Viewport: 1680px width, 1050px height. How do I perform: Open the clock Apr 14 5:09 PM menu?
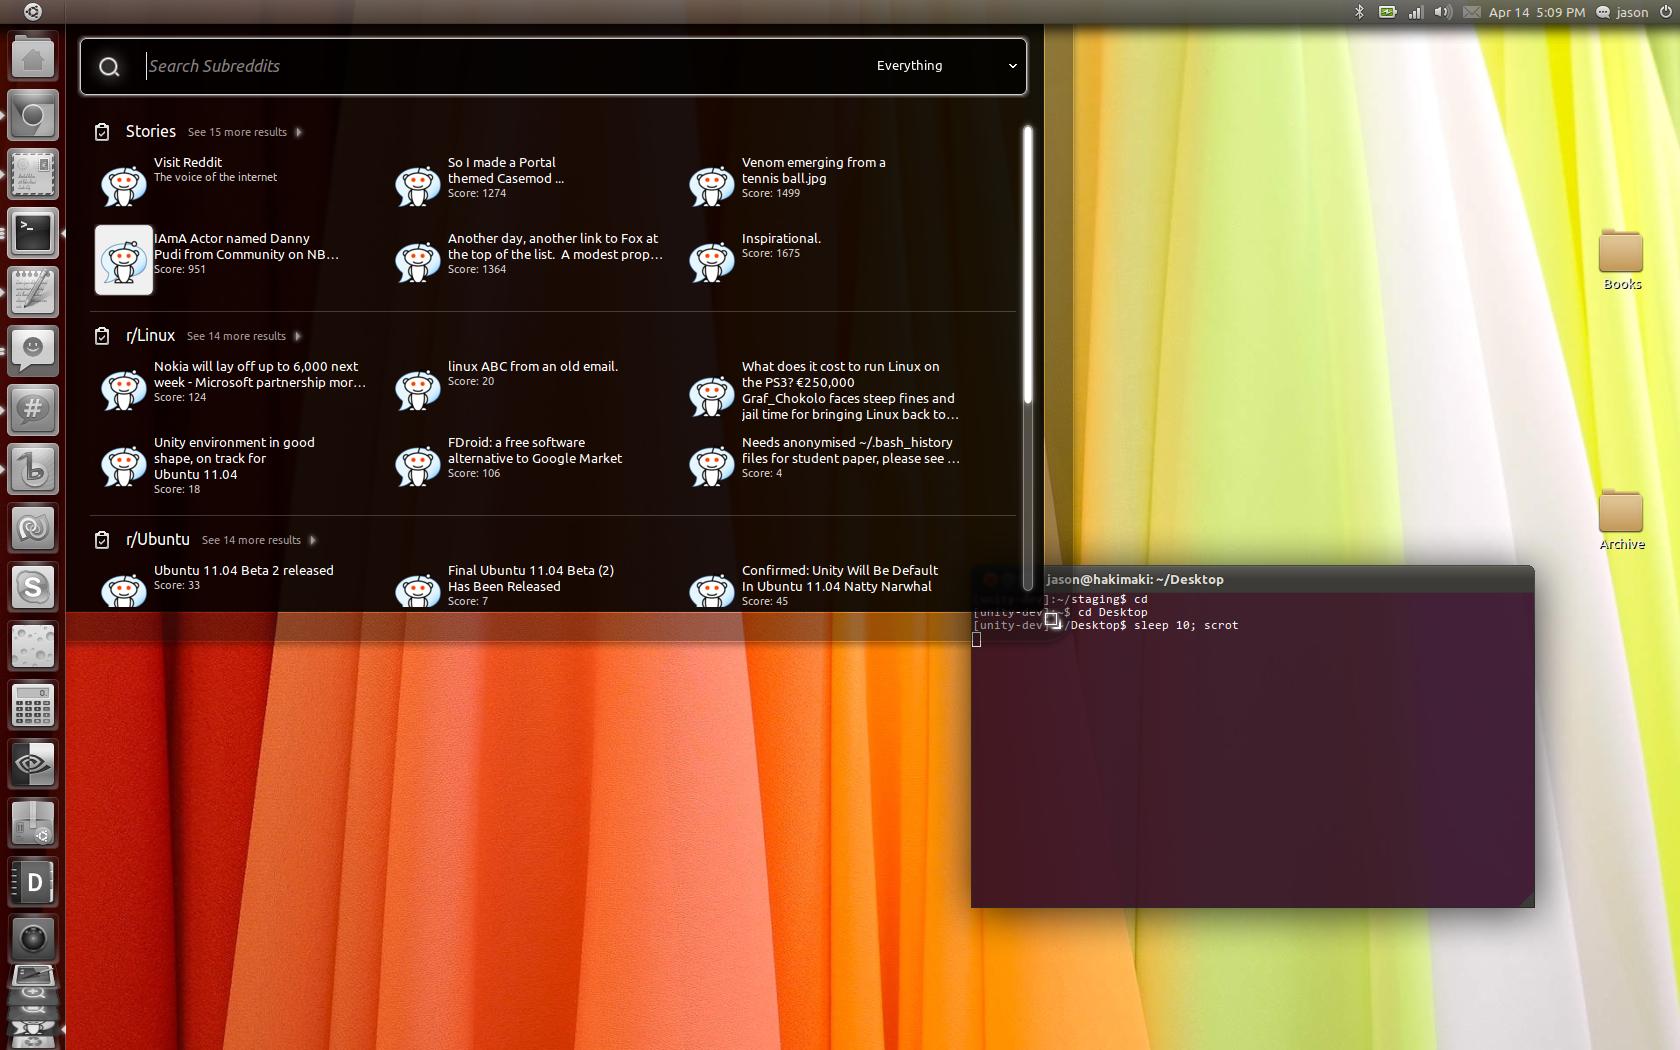1536,12
